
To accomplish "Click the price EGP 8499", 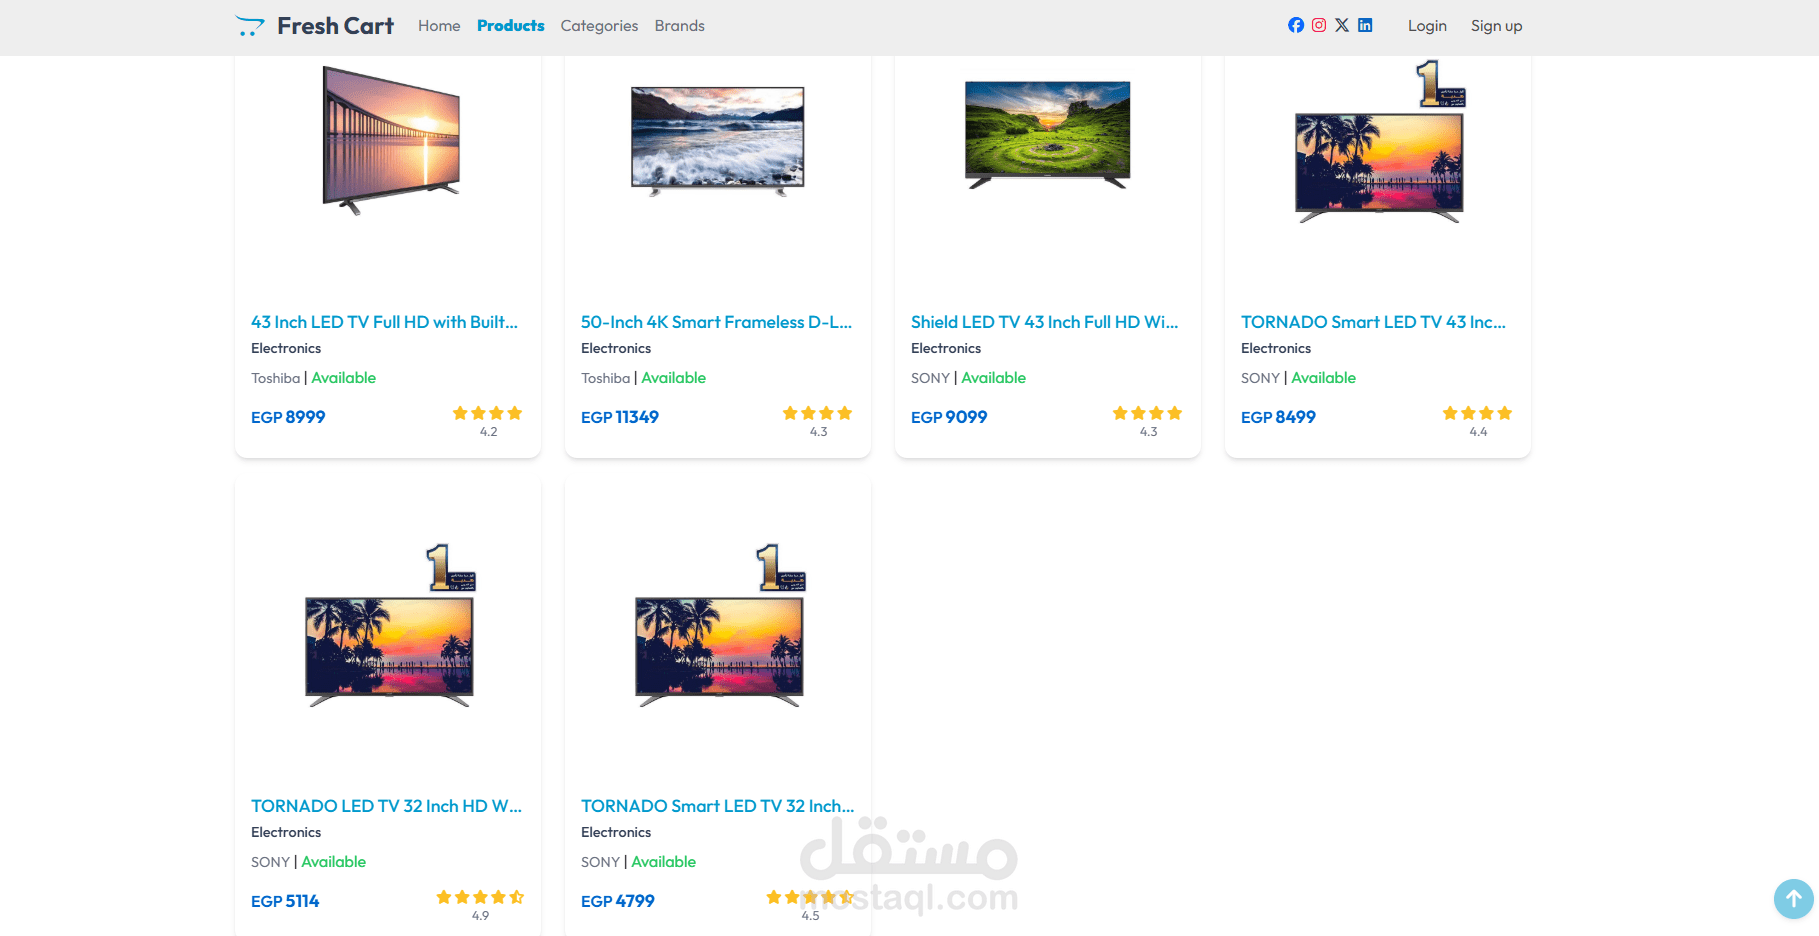I will [1278, 417].
